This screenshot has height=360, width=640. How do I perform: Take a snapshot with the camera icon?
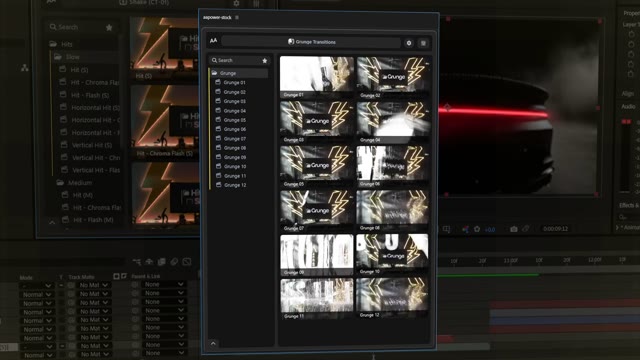[x=513, y=229]
